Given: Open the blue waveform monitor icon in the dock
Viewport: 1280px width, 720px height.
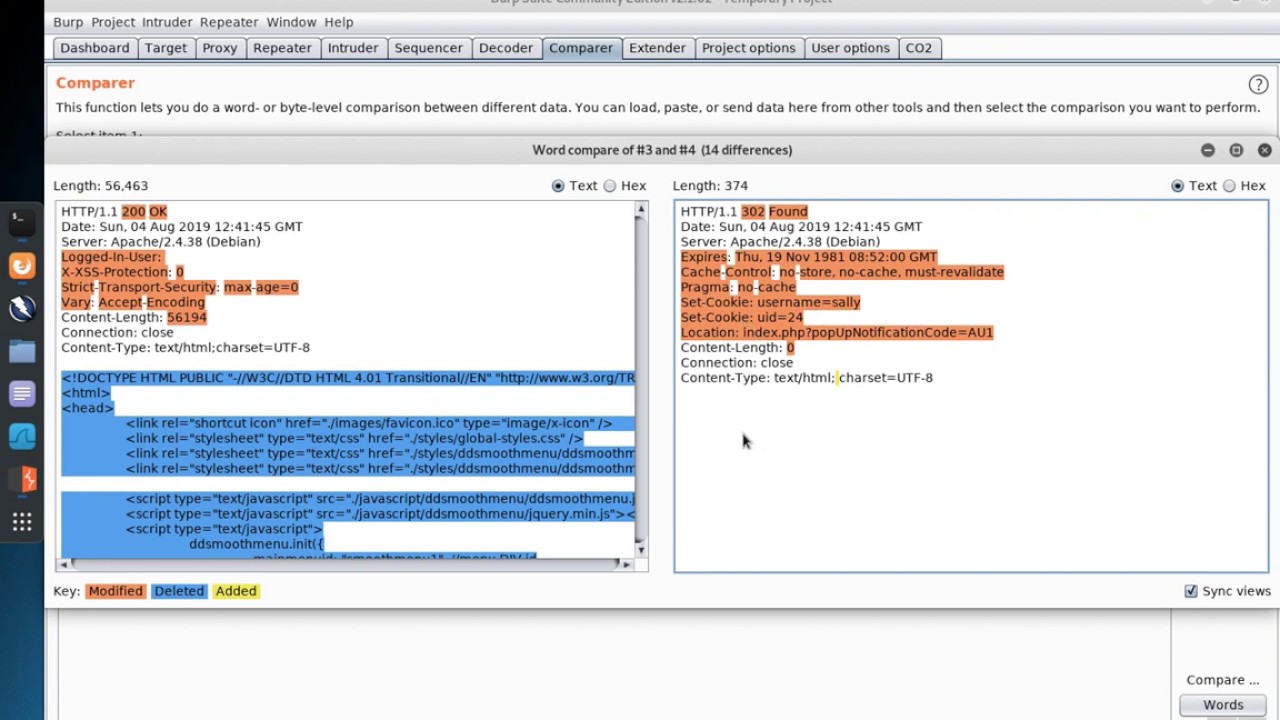Looking at the screenshot, I should point(22,437).
